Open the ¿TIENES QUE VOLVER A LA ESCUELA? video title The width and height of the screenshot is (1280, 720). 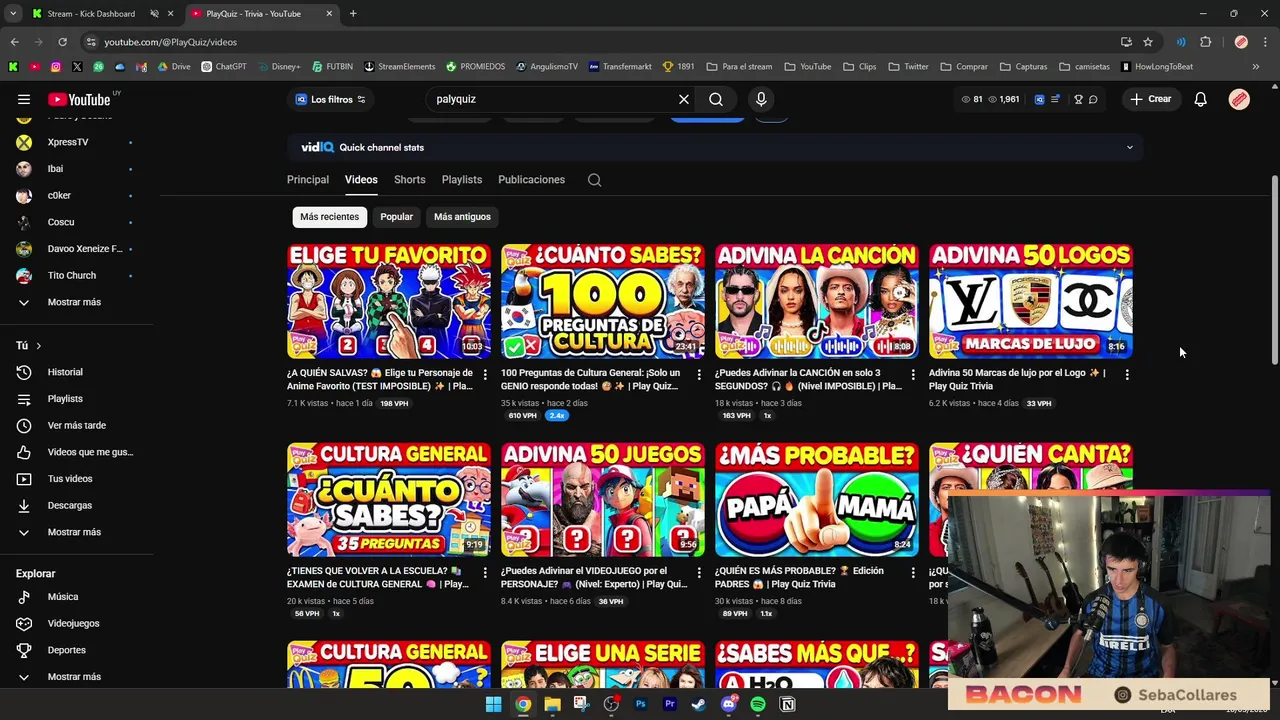coord(378,577)
